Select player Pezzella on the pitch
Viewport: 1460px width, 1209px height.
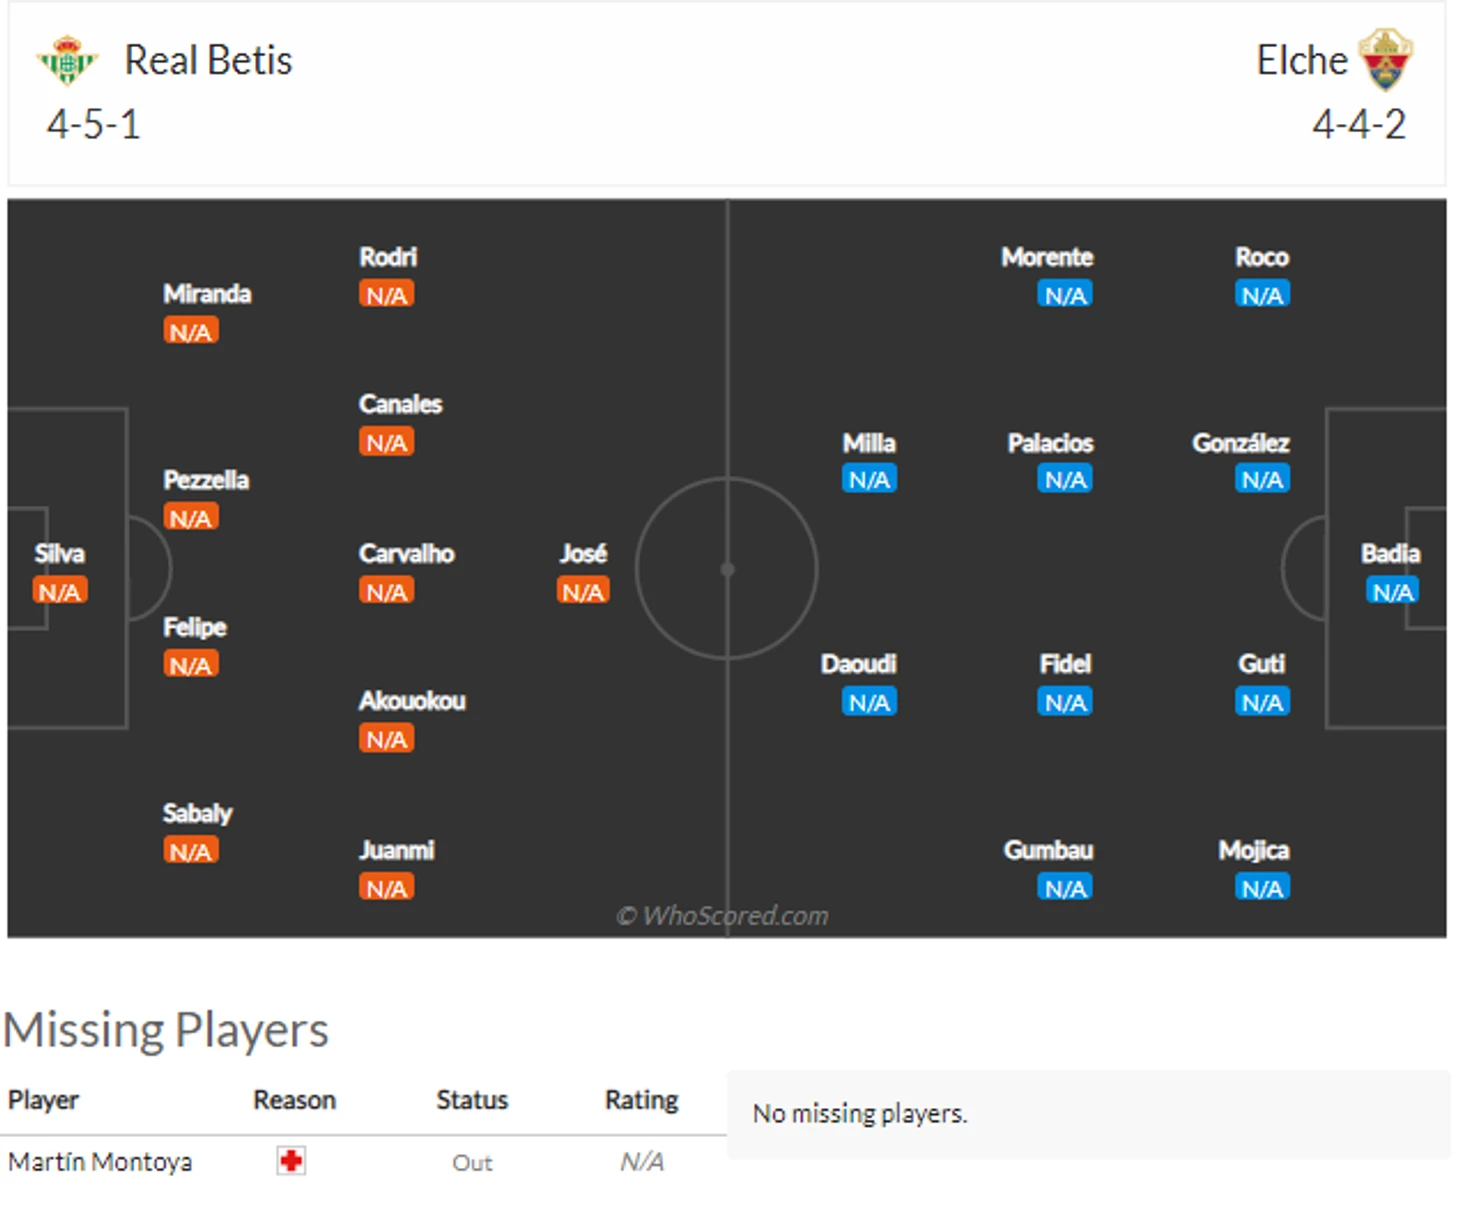point(206,480)
